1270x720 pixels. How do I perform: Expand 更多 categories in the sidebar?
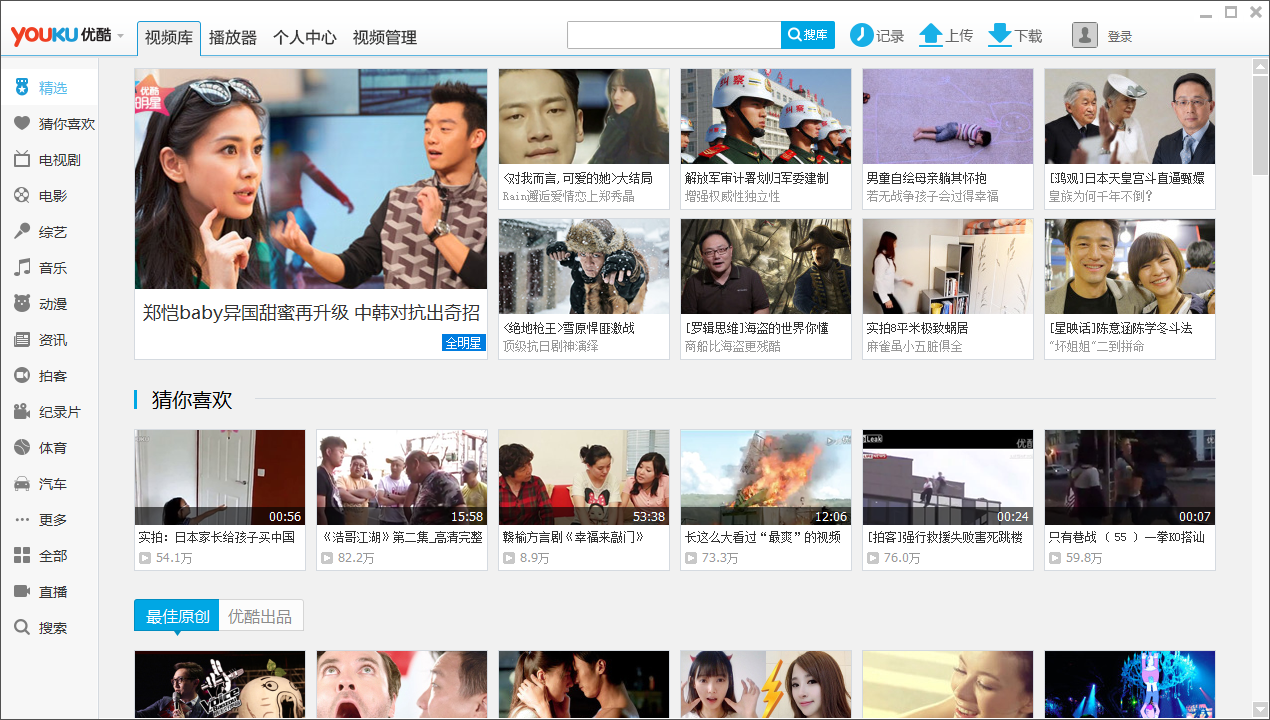coord(22,520)
